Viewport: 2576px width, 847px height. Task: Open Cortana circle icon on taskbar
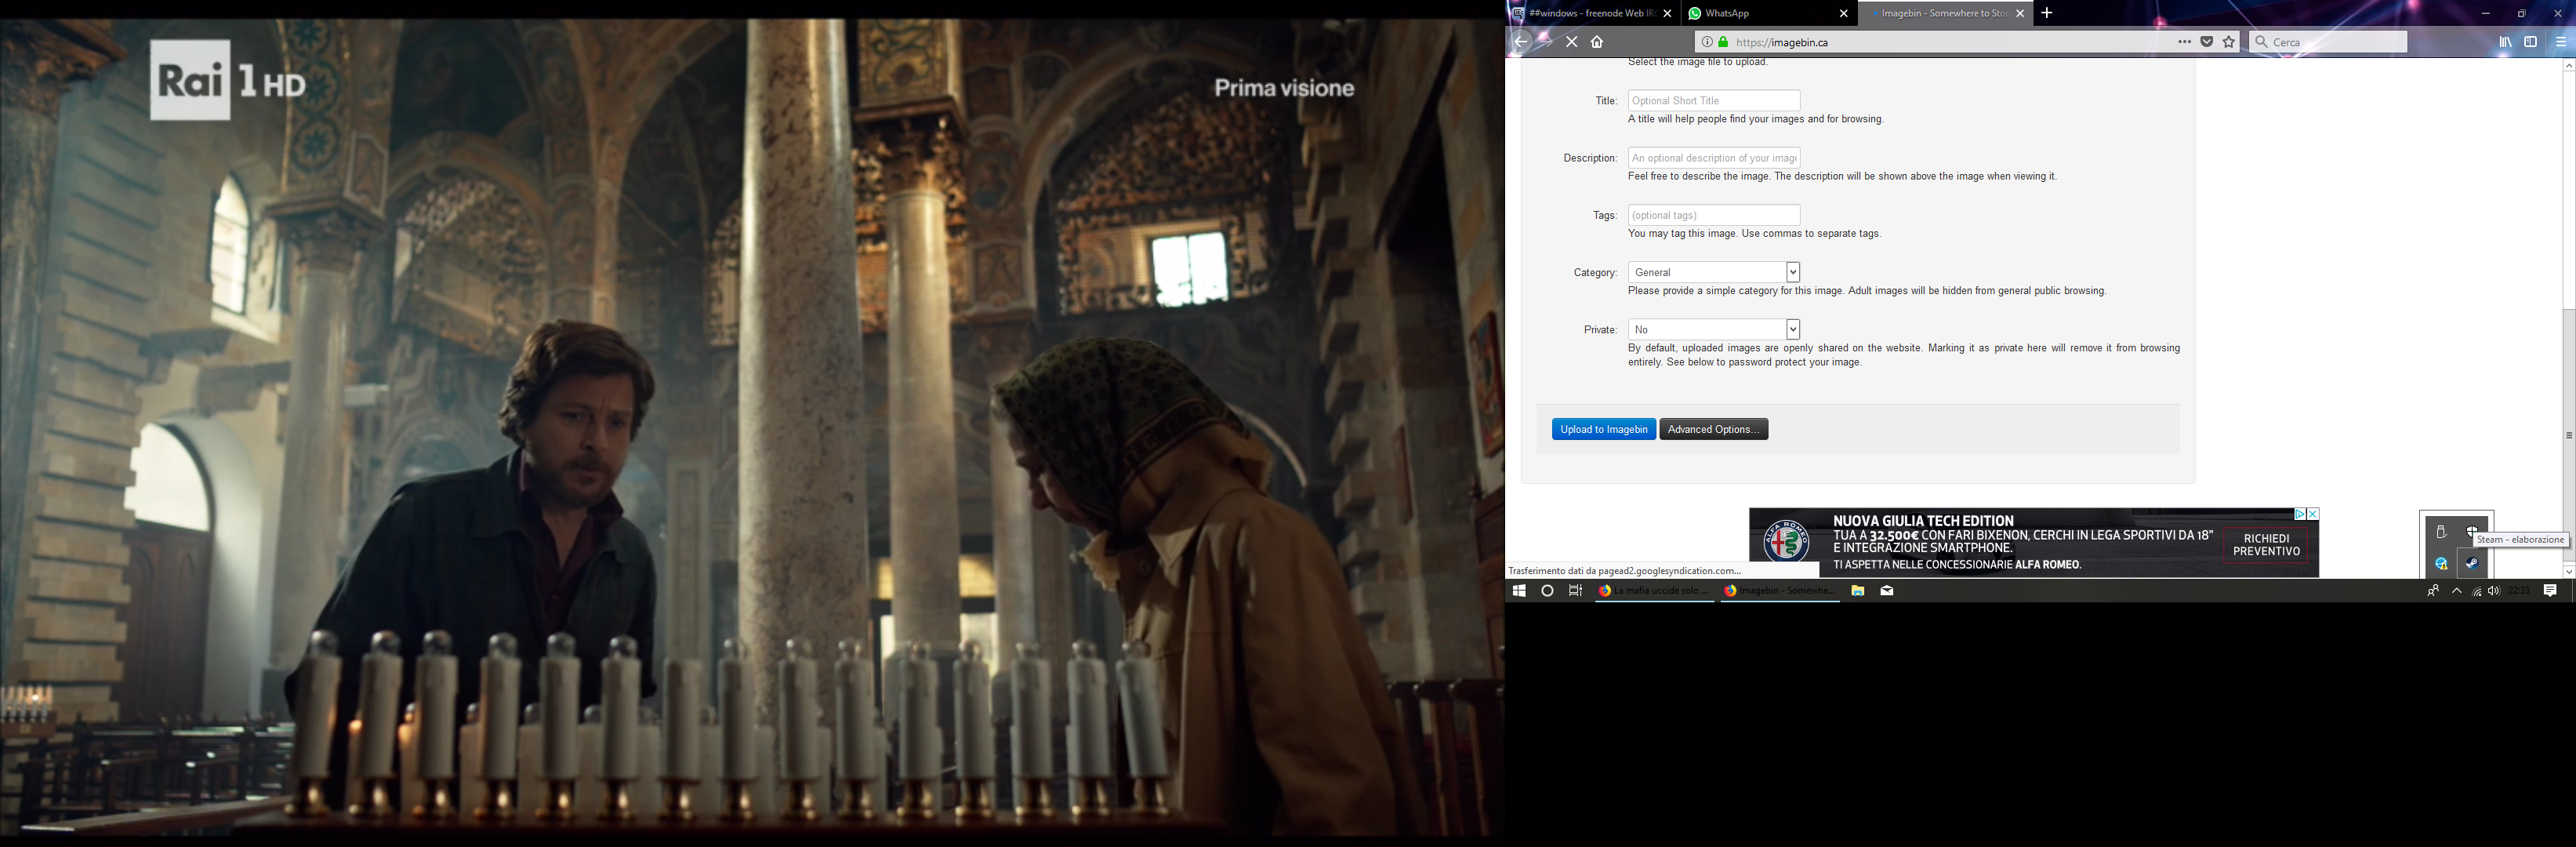point(1547,591)
